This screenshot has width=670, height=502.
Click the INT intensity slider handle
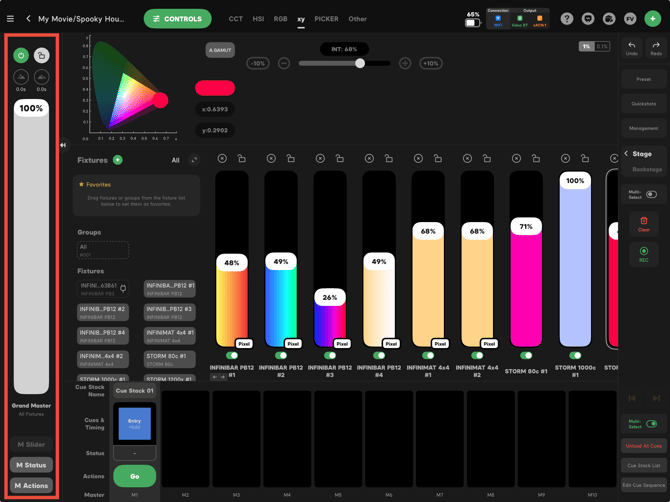pos(360,63)
